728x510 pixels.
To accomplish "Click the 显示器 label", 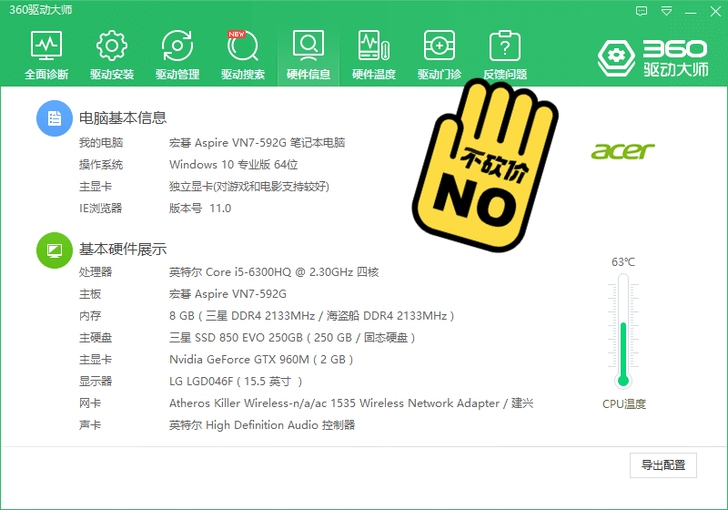I will 95,381.
